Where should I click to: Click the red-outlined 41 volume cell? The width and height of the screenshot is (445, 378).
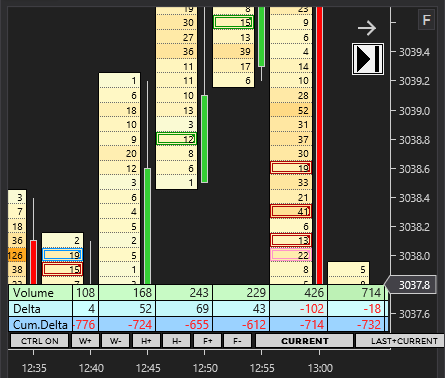click(291, 211)
